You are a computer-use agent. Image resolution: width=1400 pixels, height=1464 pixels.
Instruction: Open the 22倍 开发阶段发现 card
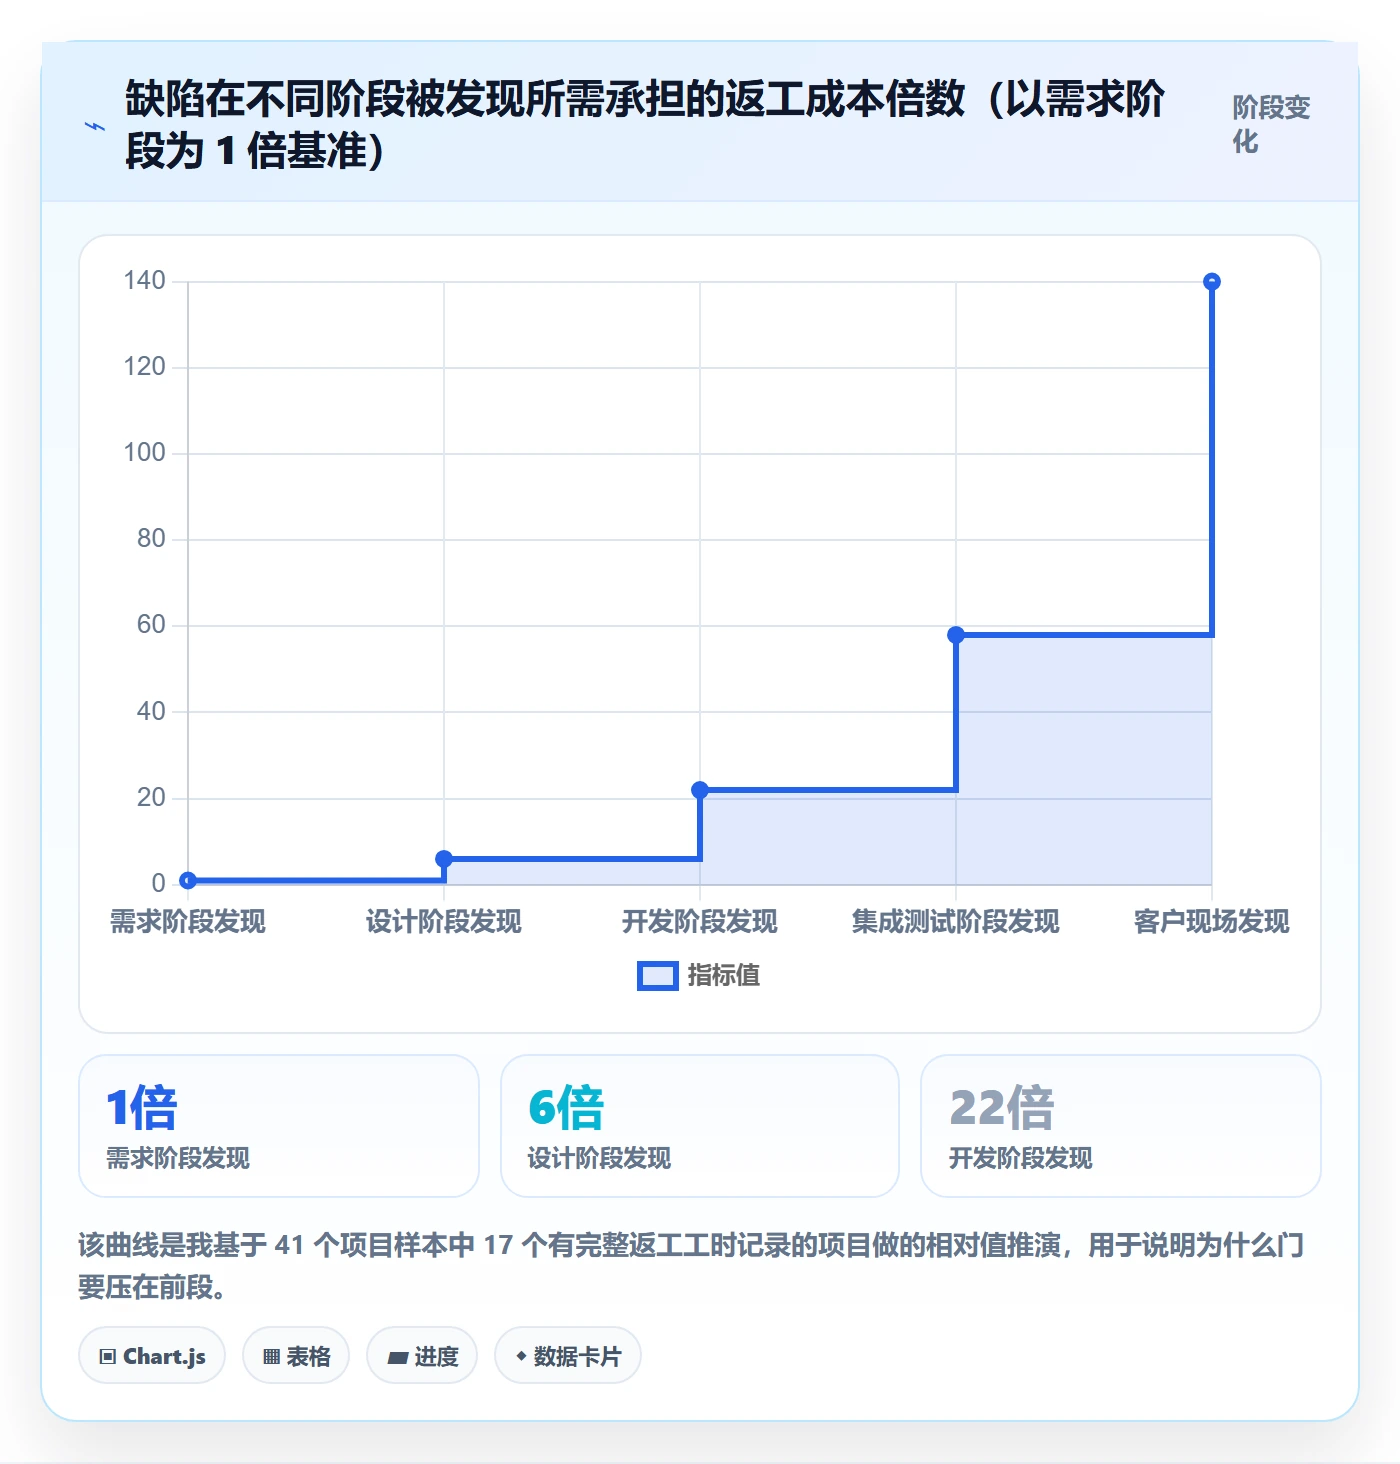pos(1121,1126)
